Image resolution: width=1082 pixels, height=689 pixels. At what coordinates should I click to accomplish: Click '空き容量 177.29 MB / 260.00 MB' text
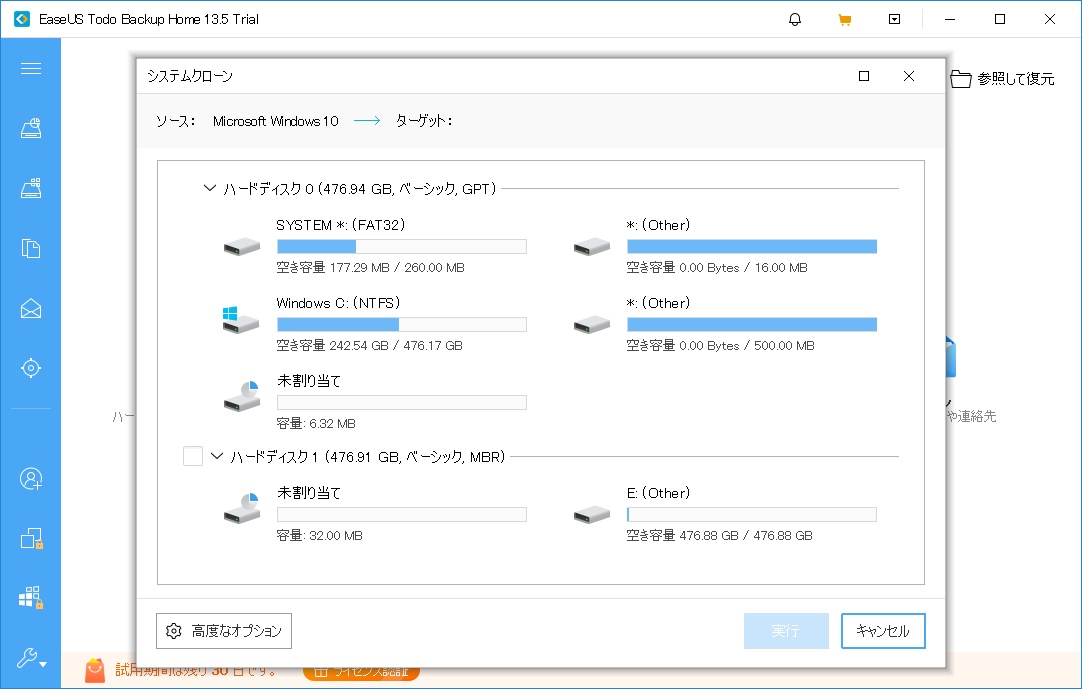[371, 268]
